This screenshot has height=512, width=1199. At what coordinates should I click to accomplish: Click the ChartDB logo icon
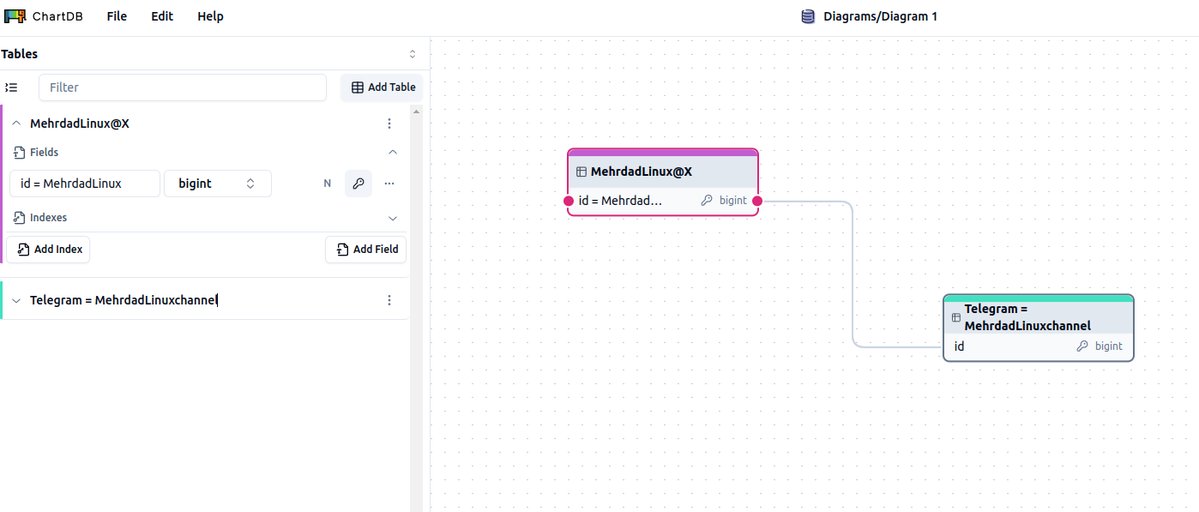coord(15,16)
